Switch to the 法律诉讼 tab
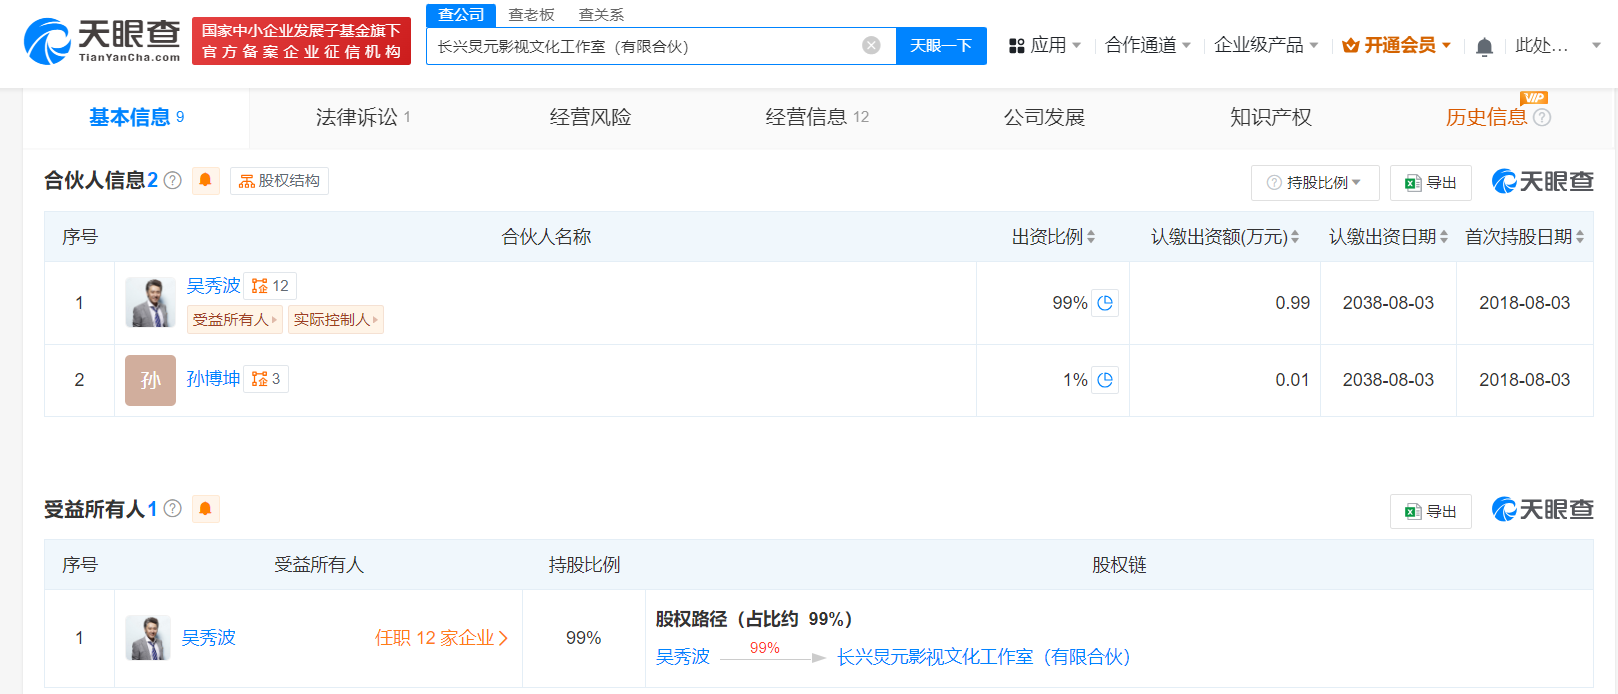The width and height of the screenshot is (1618, 694). tap(363, 118)
